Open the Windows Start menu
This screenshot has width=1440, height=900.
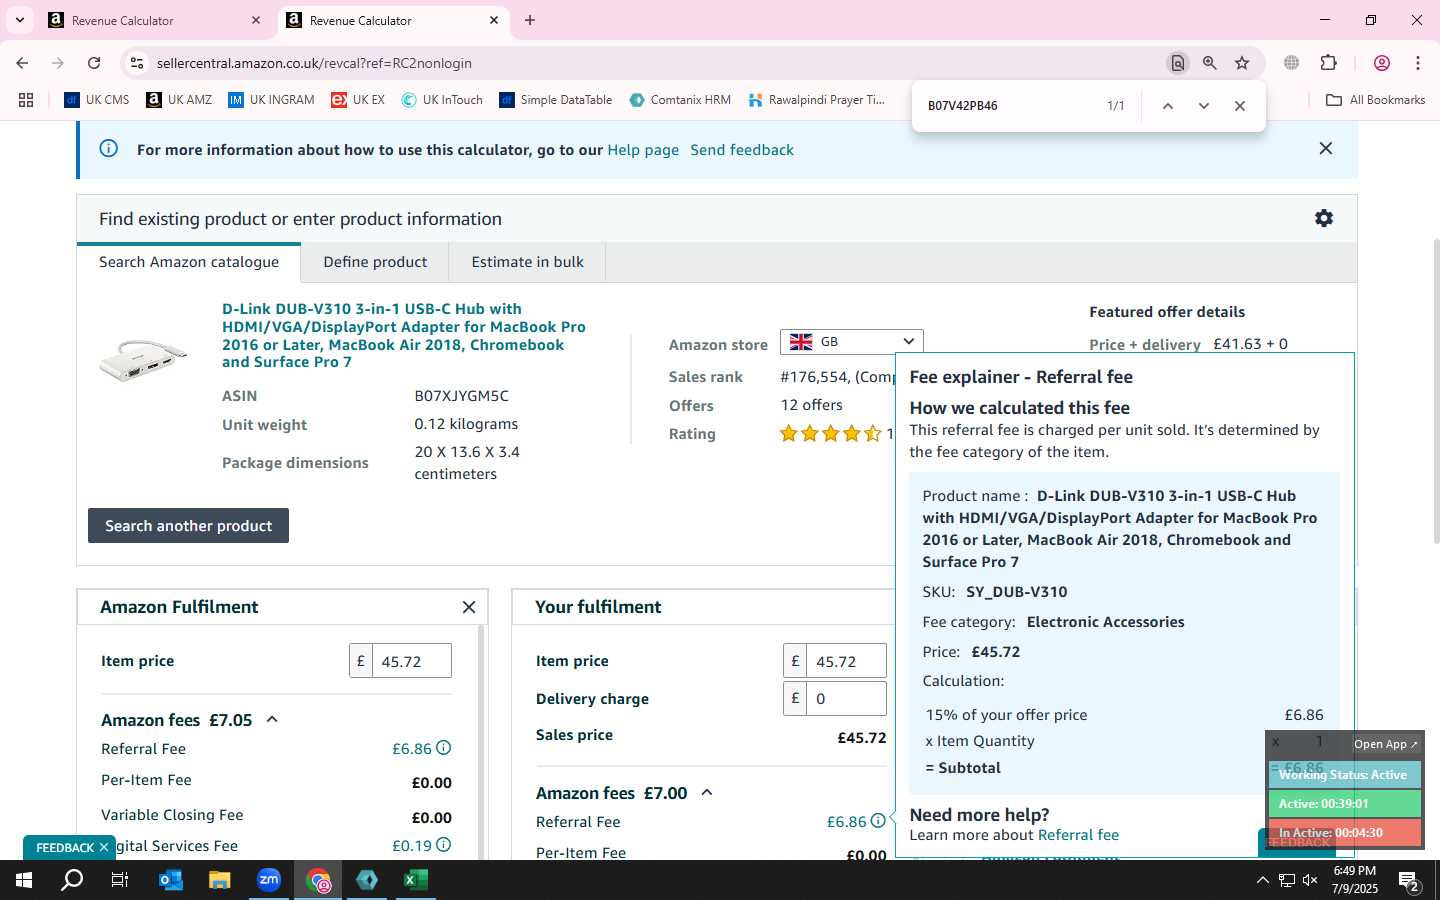click(24, 880)
